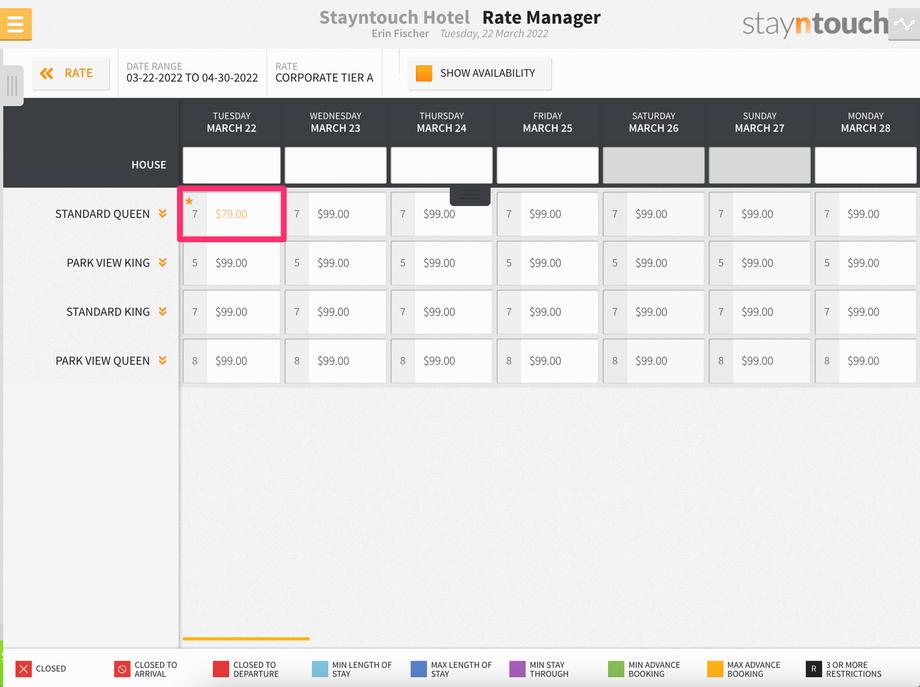920x687 pixels.
Task: Expand the Park View King room type row
Action: tap(163, 262)
